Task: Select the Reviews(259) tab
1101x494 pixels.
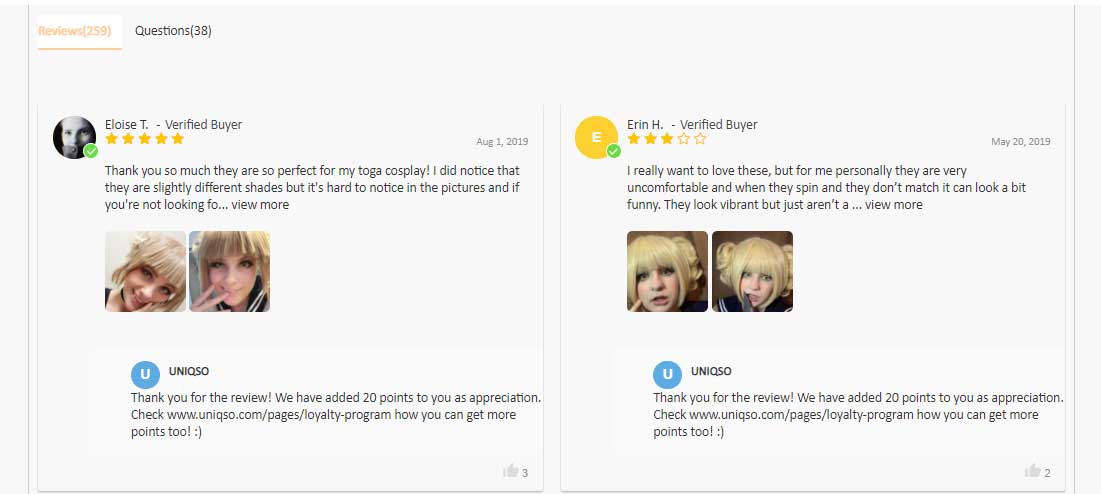Action: point(74,31)
